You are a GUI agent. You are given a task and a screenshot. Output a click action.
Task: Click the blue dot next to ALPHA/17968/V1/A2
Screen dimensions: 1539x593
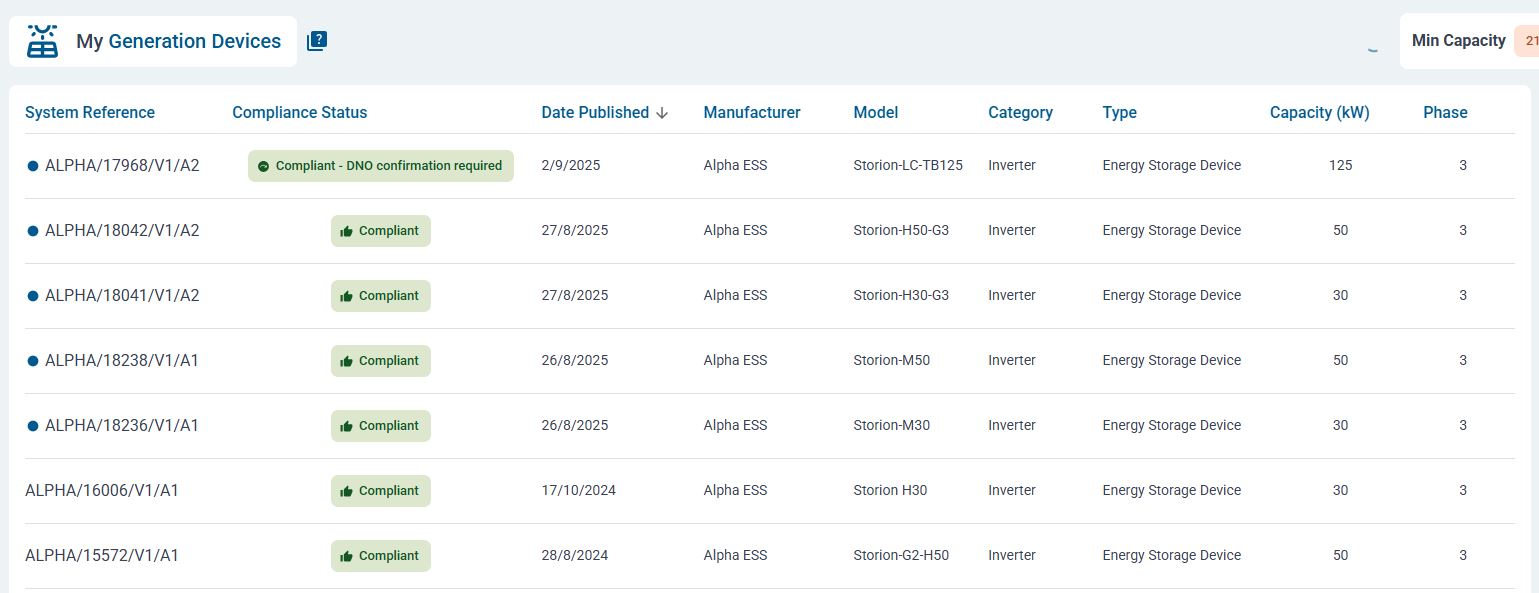coord(33,166)
